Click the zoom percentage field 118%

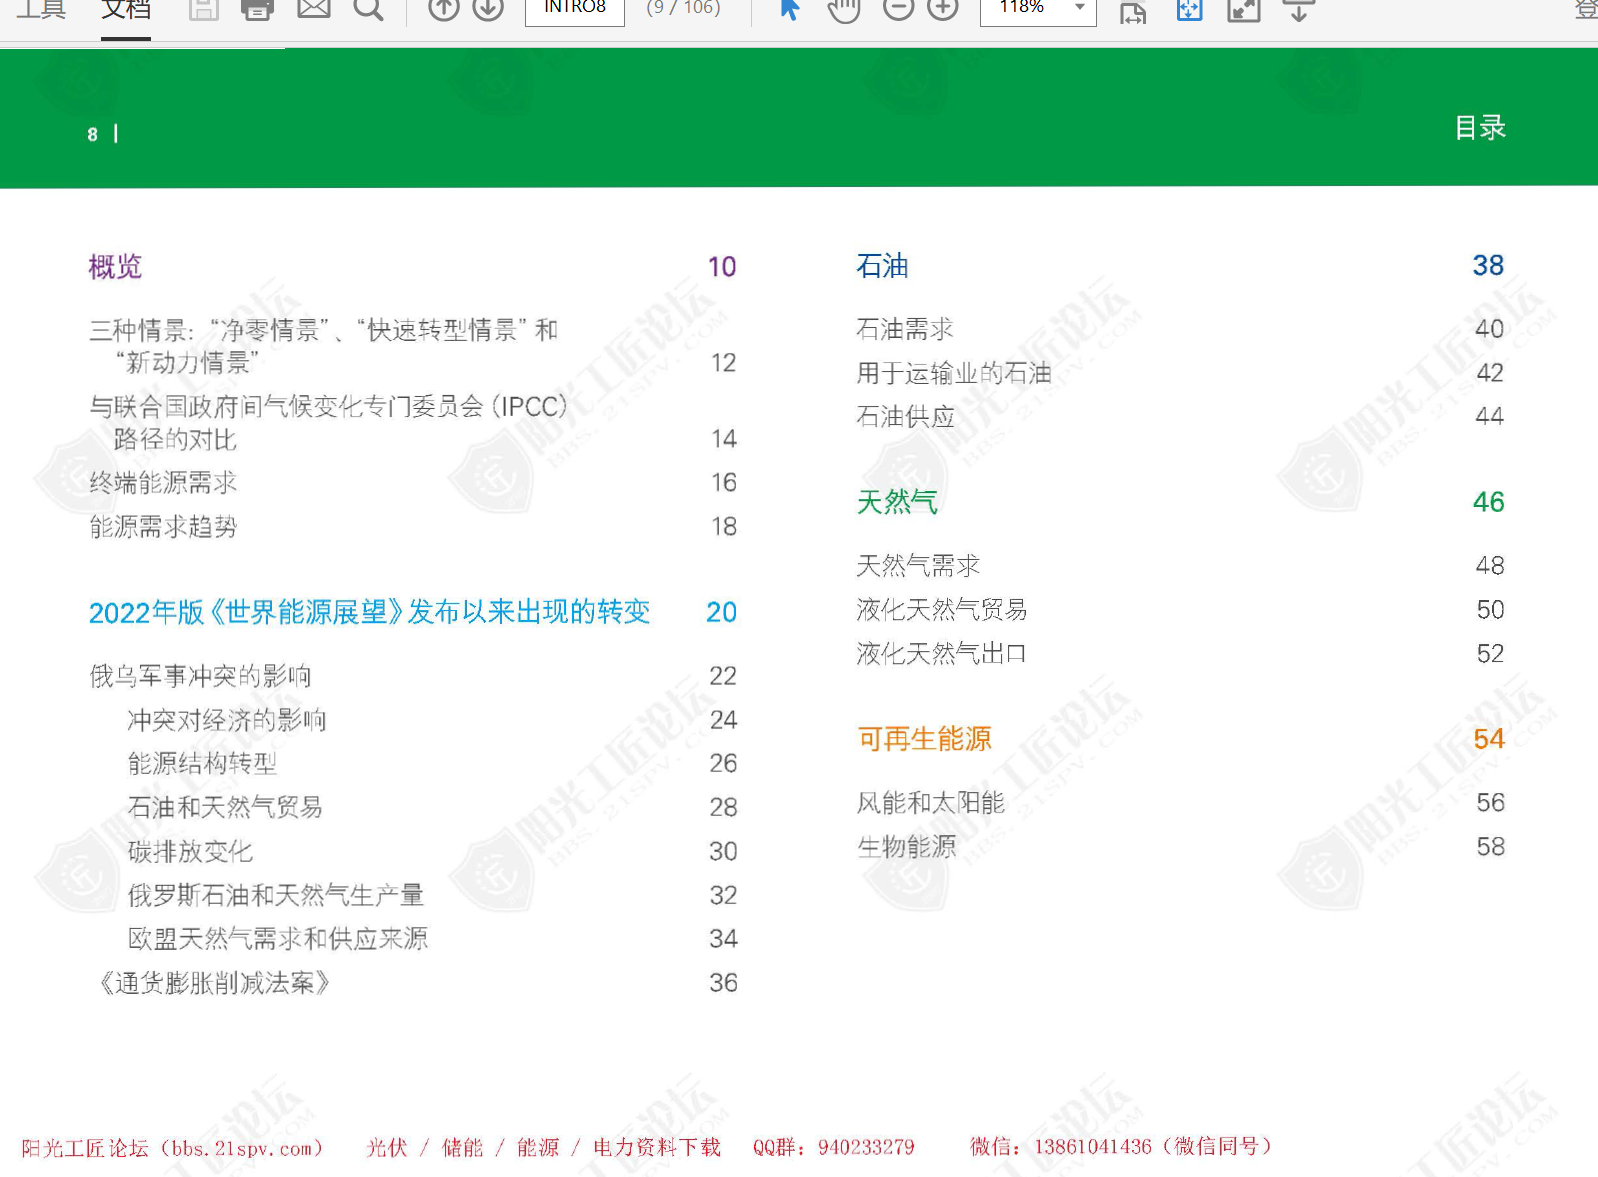point(1023,8)
